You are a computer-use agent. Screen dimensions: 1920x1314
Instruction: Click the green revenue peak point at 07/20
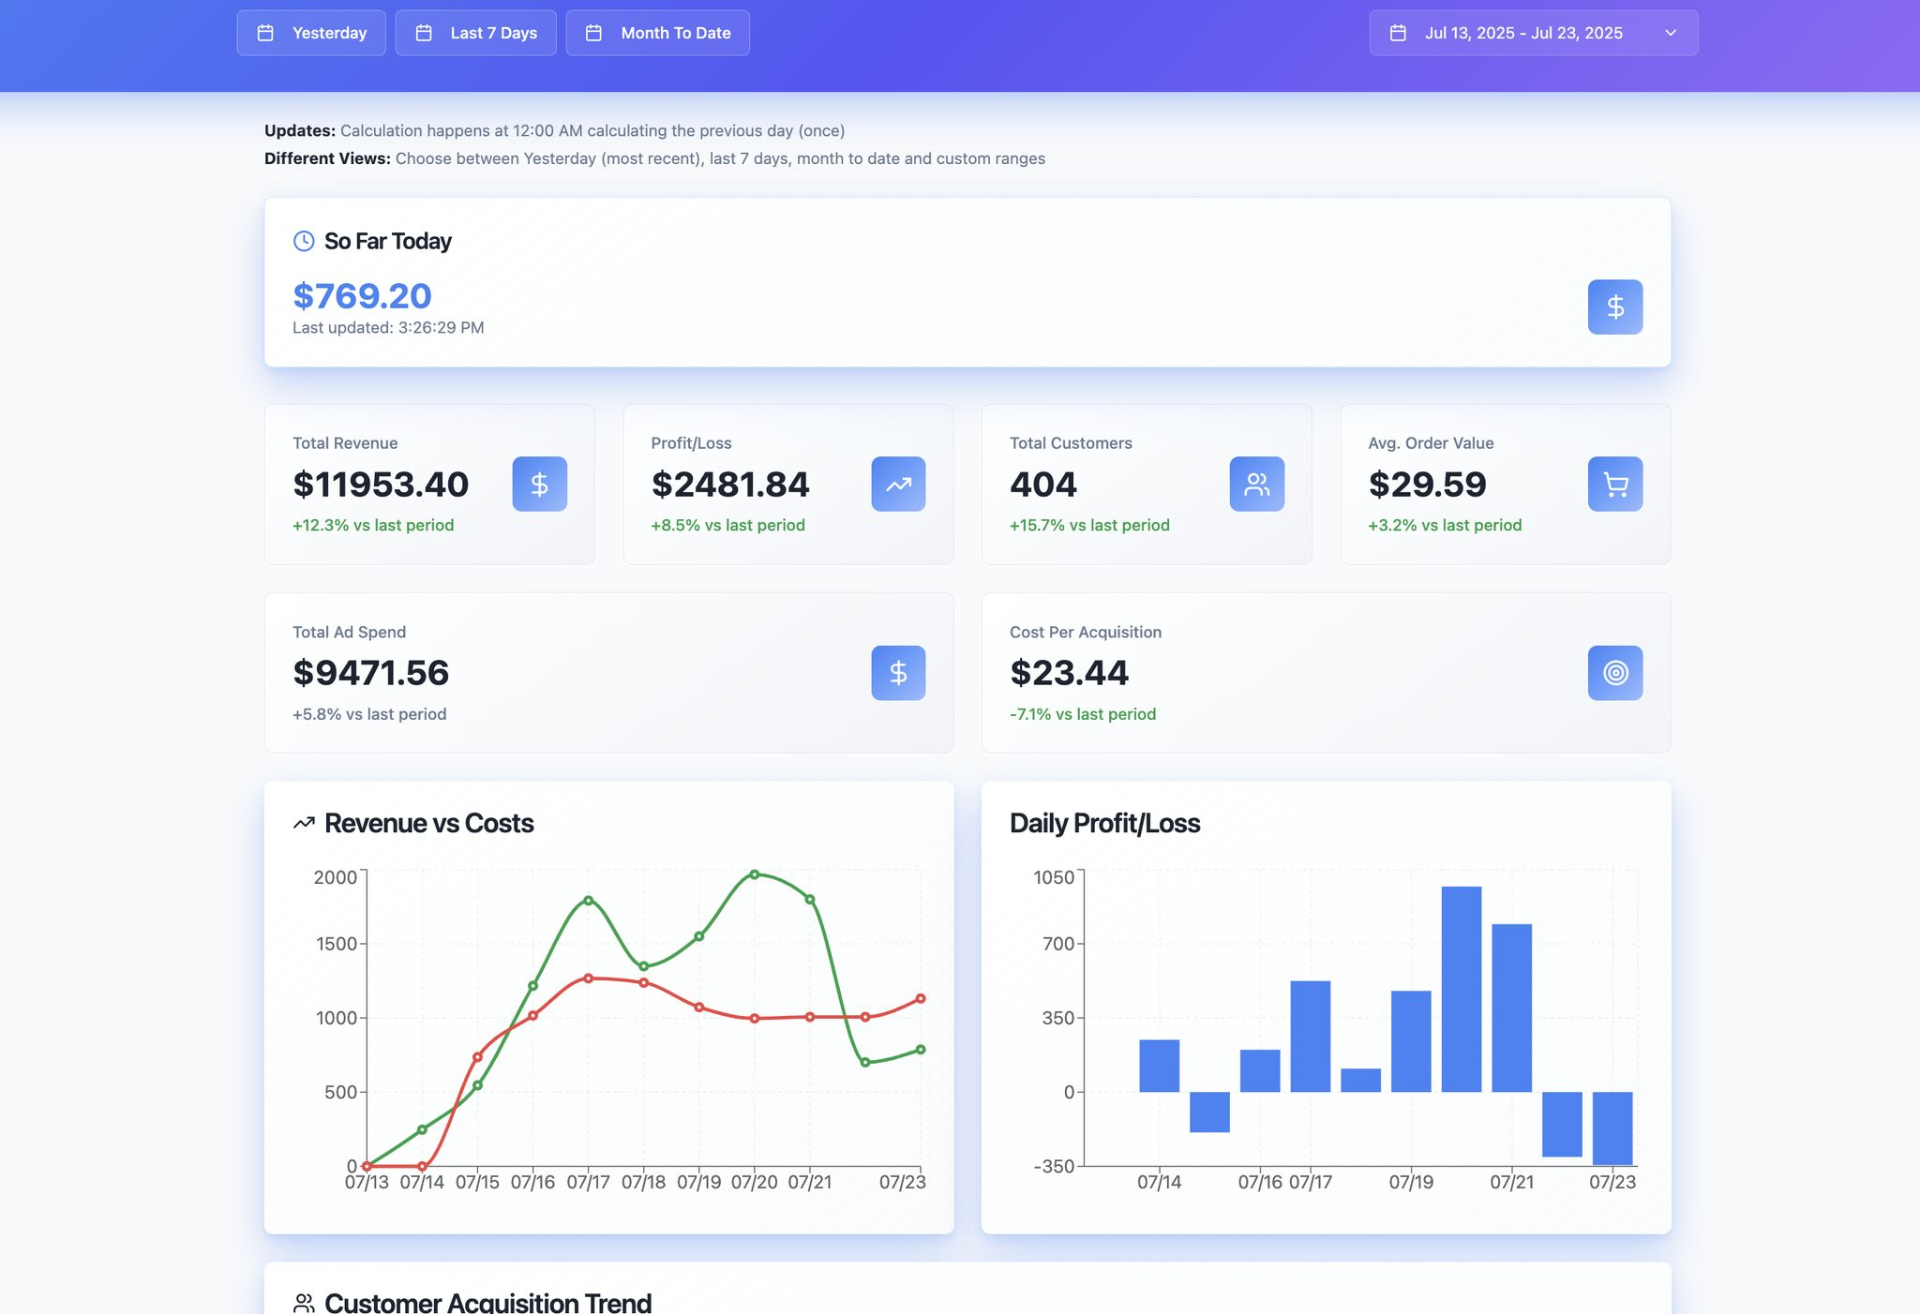click(754, 874)
